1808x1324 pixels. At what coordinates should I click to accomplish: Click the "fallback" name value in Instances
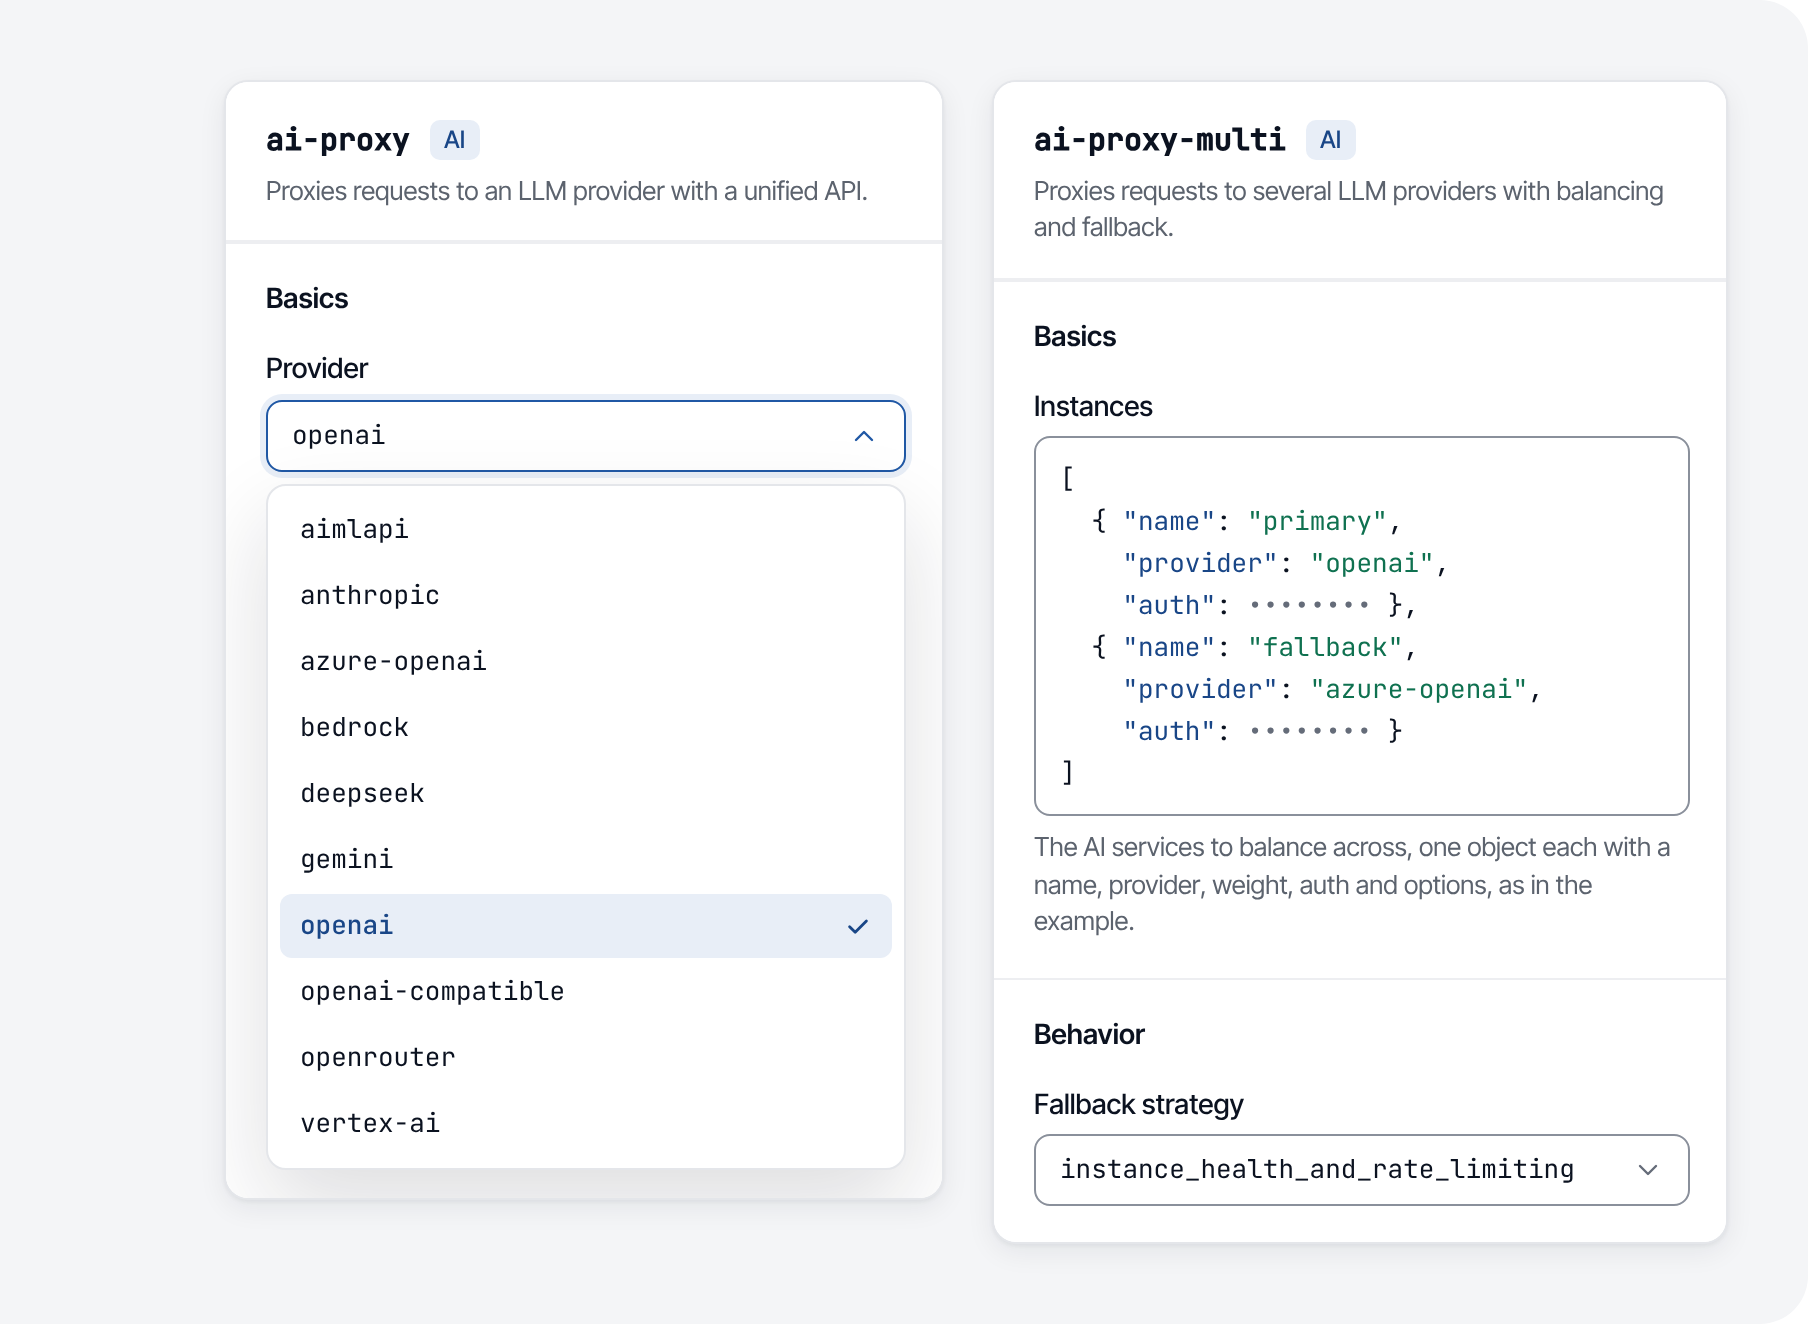tap(1325, 648)
